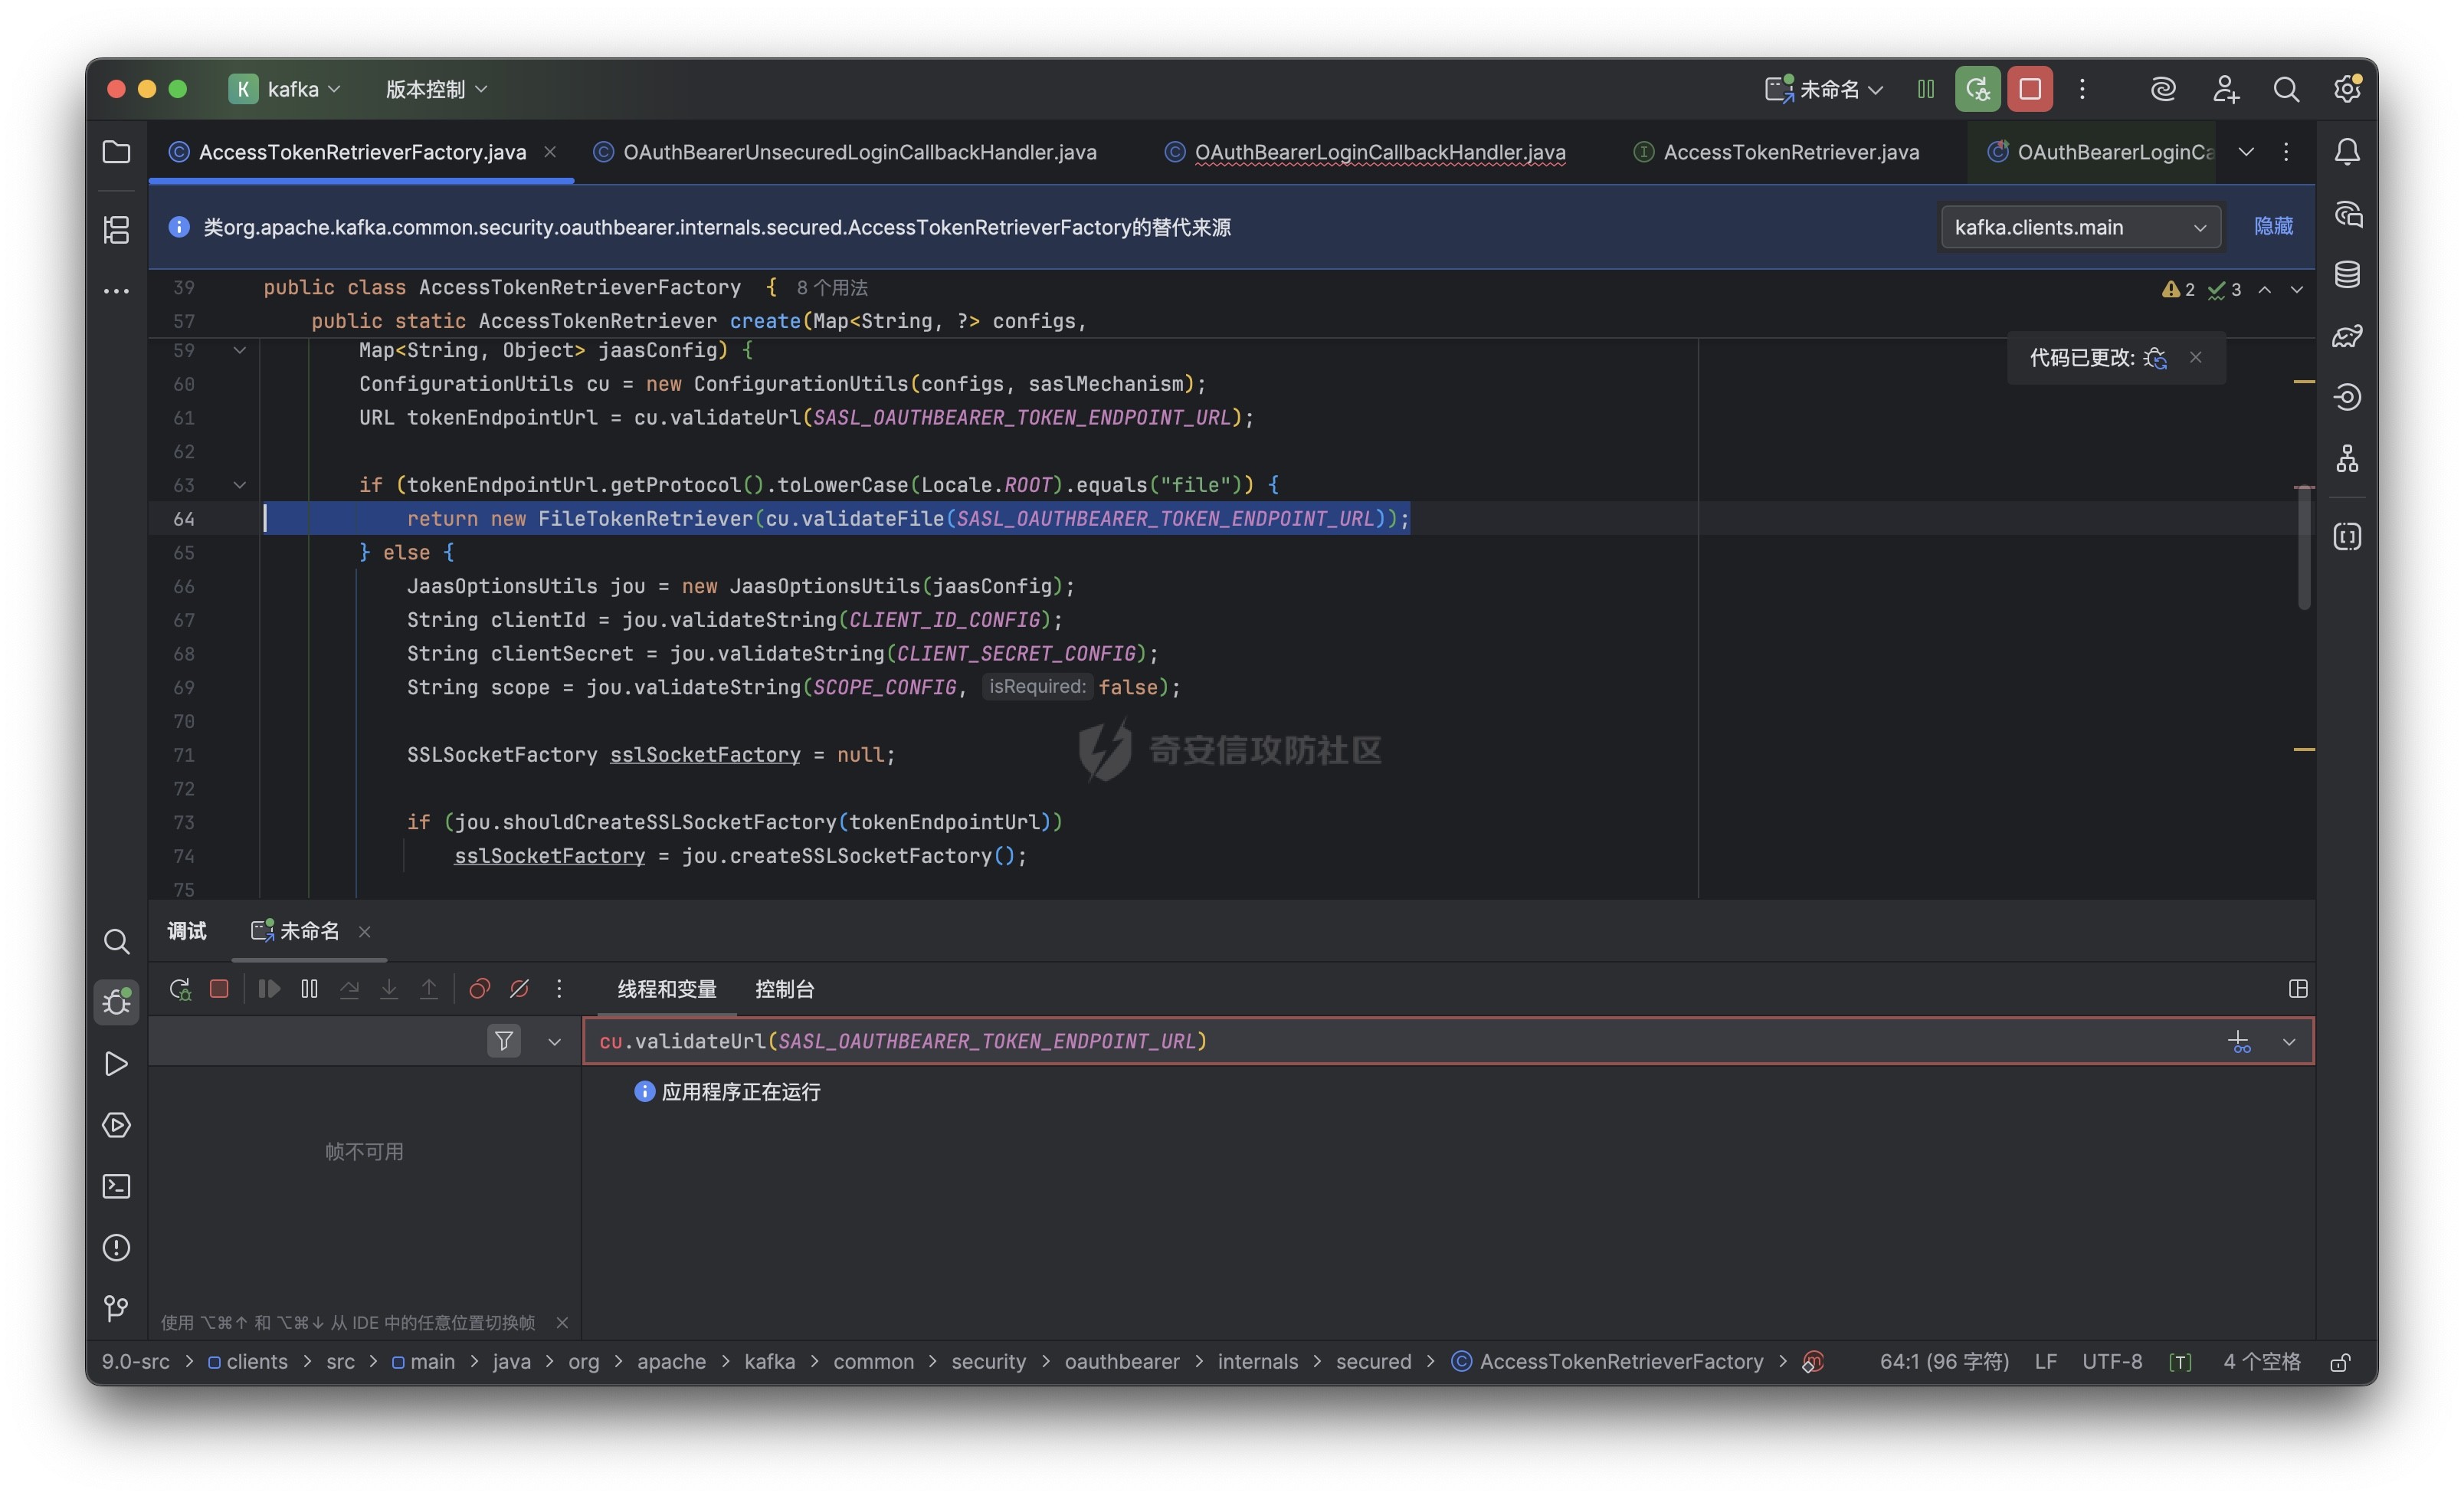The height and width of the screenshot is (1499, 2464).
Task: Dismiss frame-switching hint at bottom
Action: [562, 1322]
